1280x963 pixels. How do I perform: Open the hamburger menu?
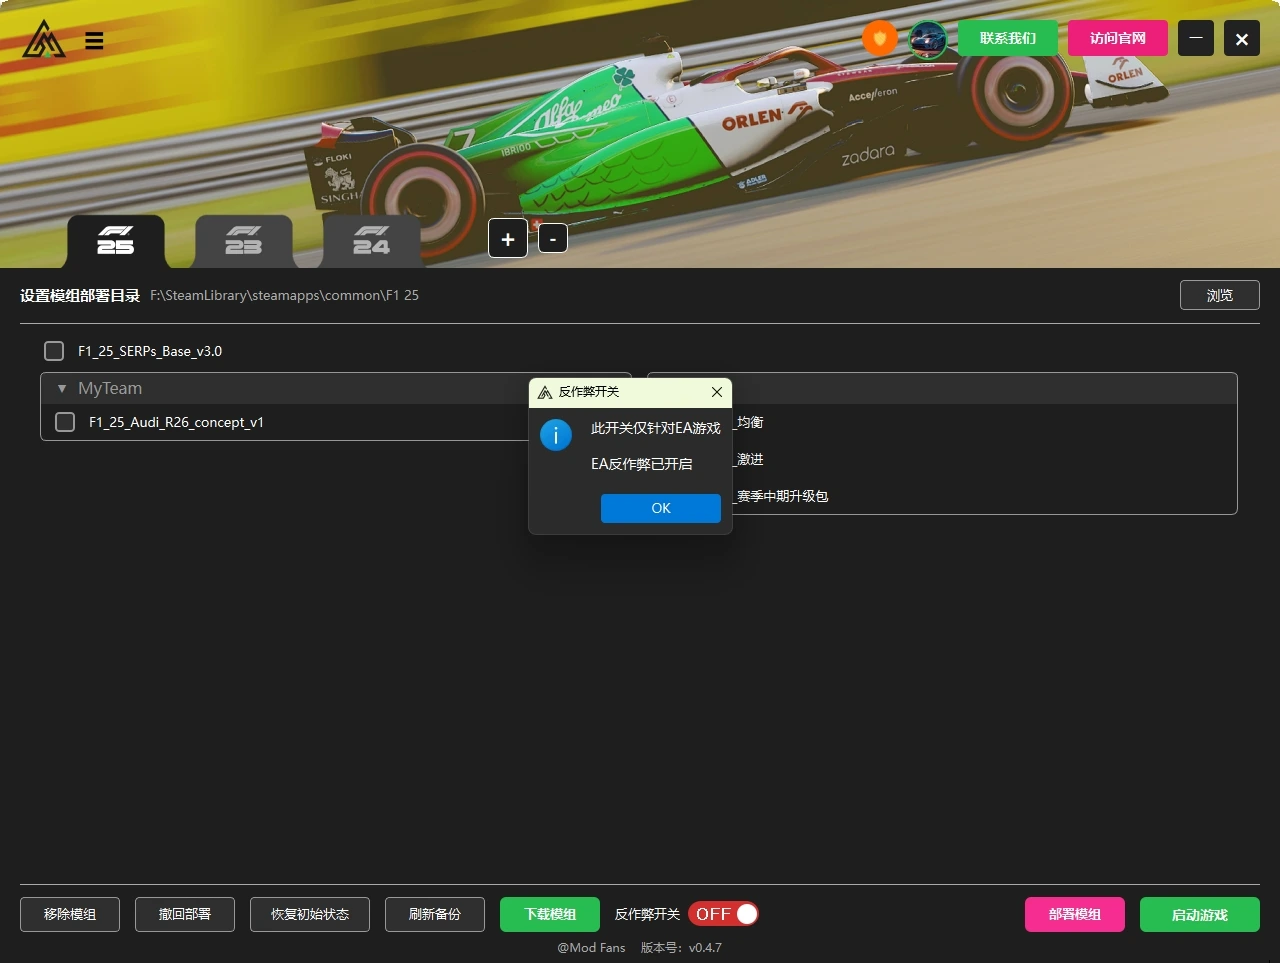[x=94, y=41]
